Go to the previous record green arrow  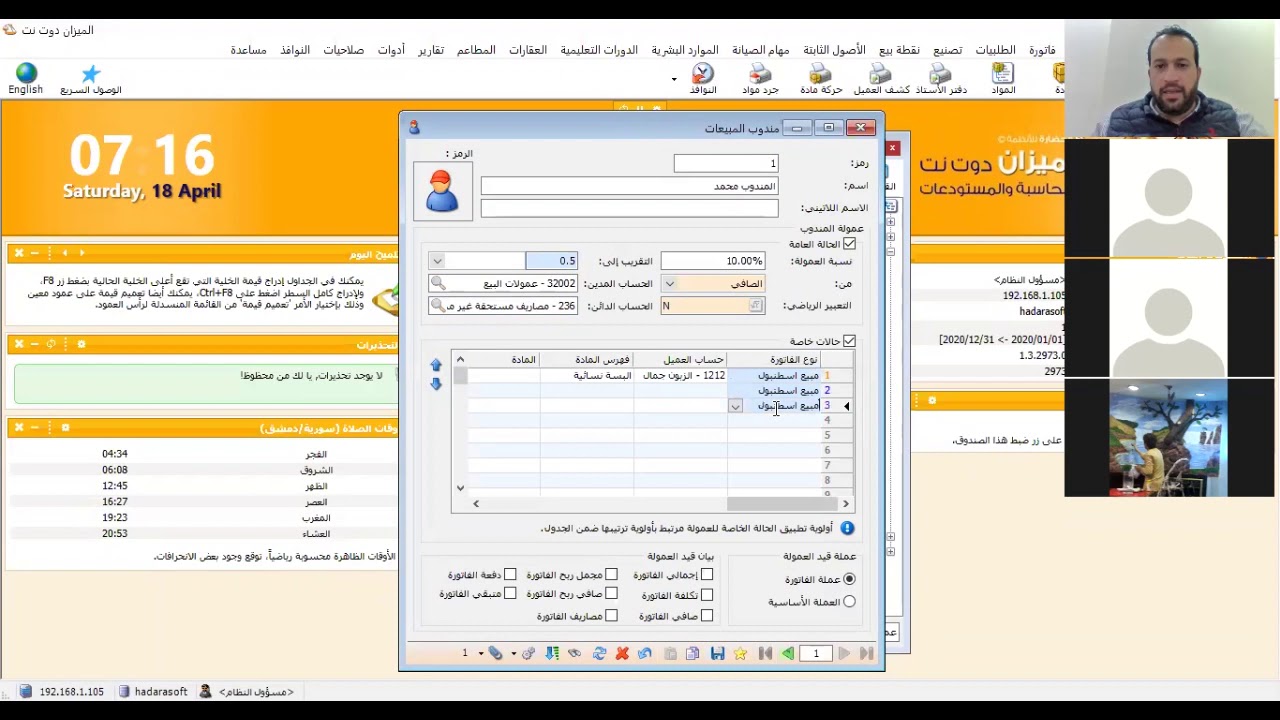(x=788, y=654)
